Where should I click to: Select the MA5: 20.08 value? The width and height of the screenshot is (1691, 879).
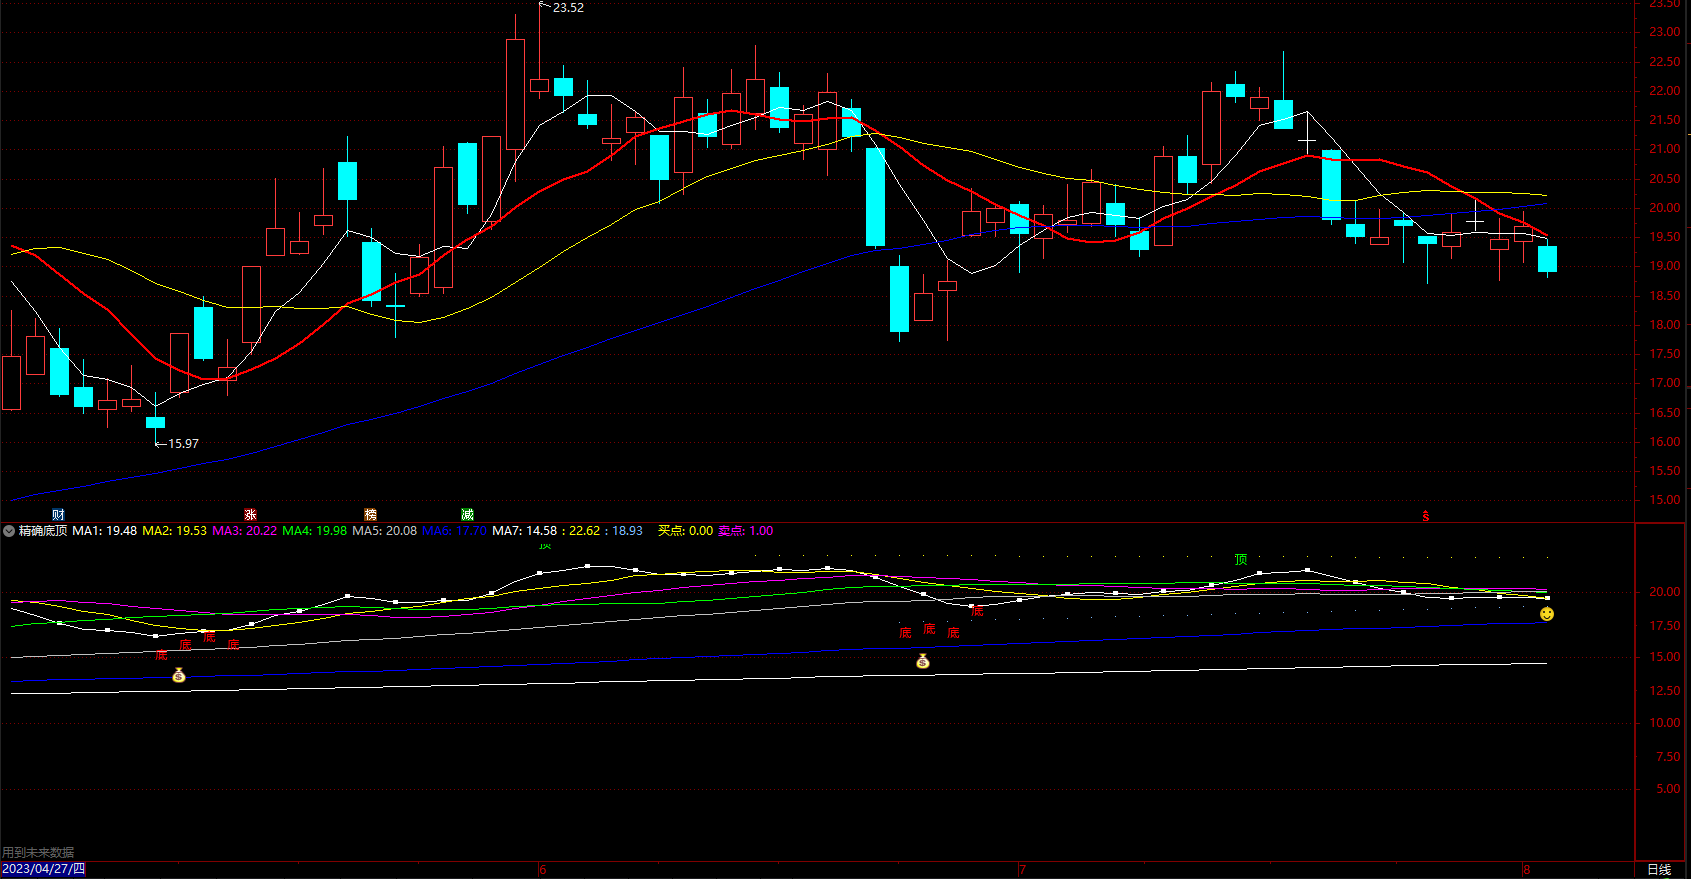[x=385, y=531]
